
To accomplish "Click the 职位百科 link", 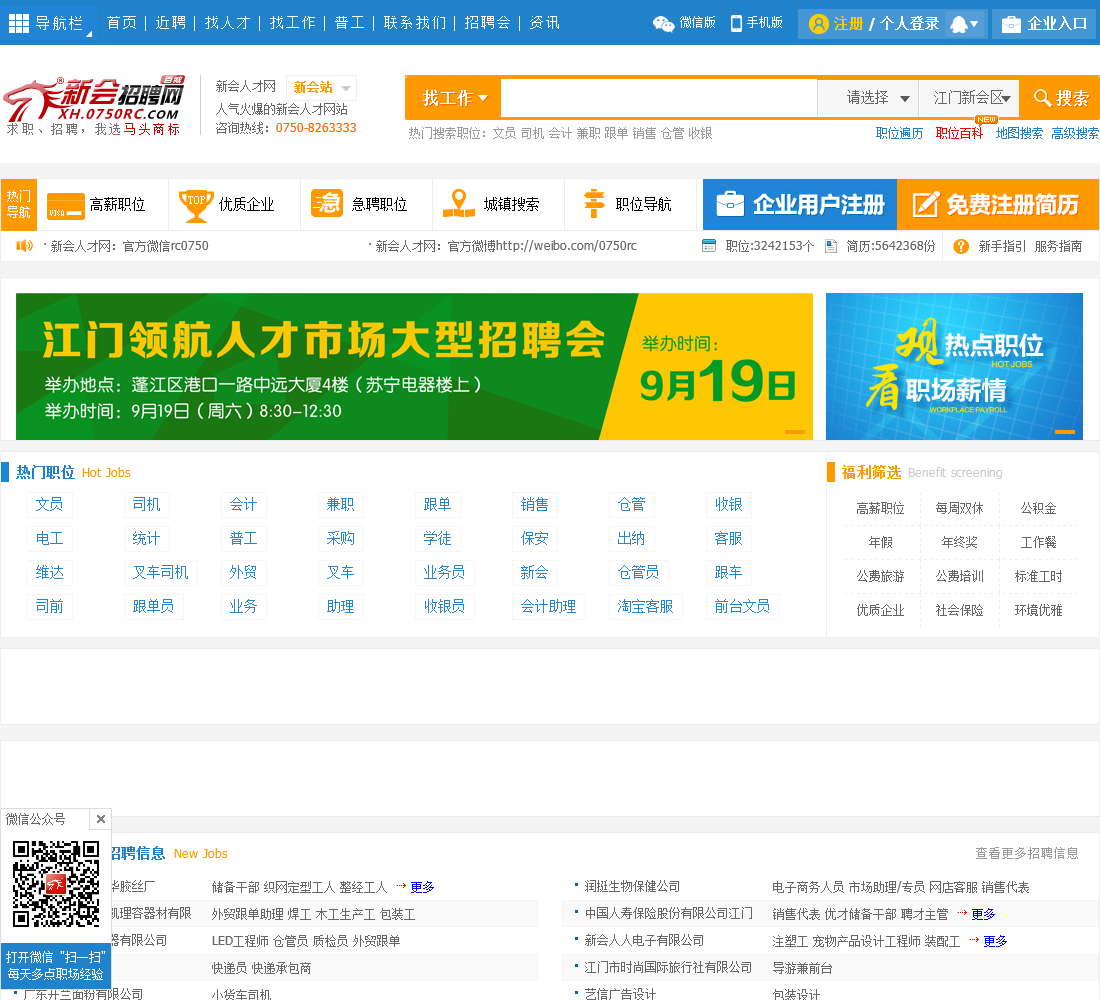I will (x=958, y=133).
